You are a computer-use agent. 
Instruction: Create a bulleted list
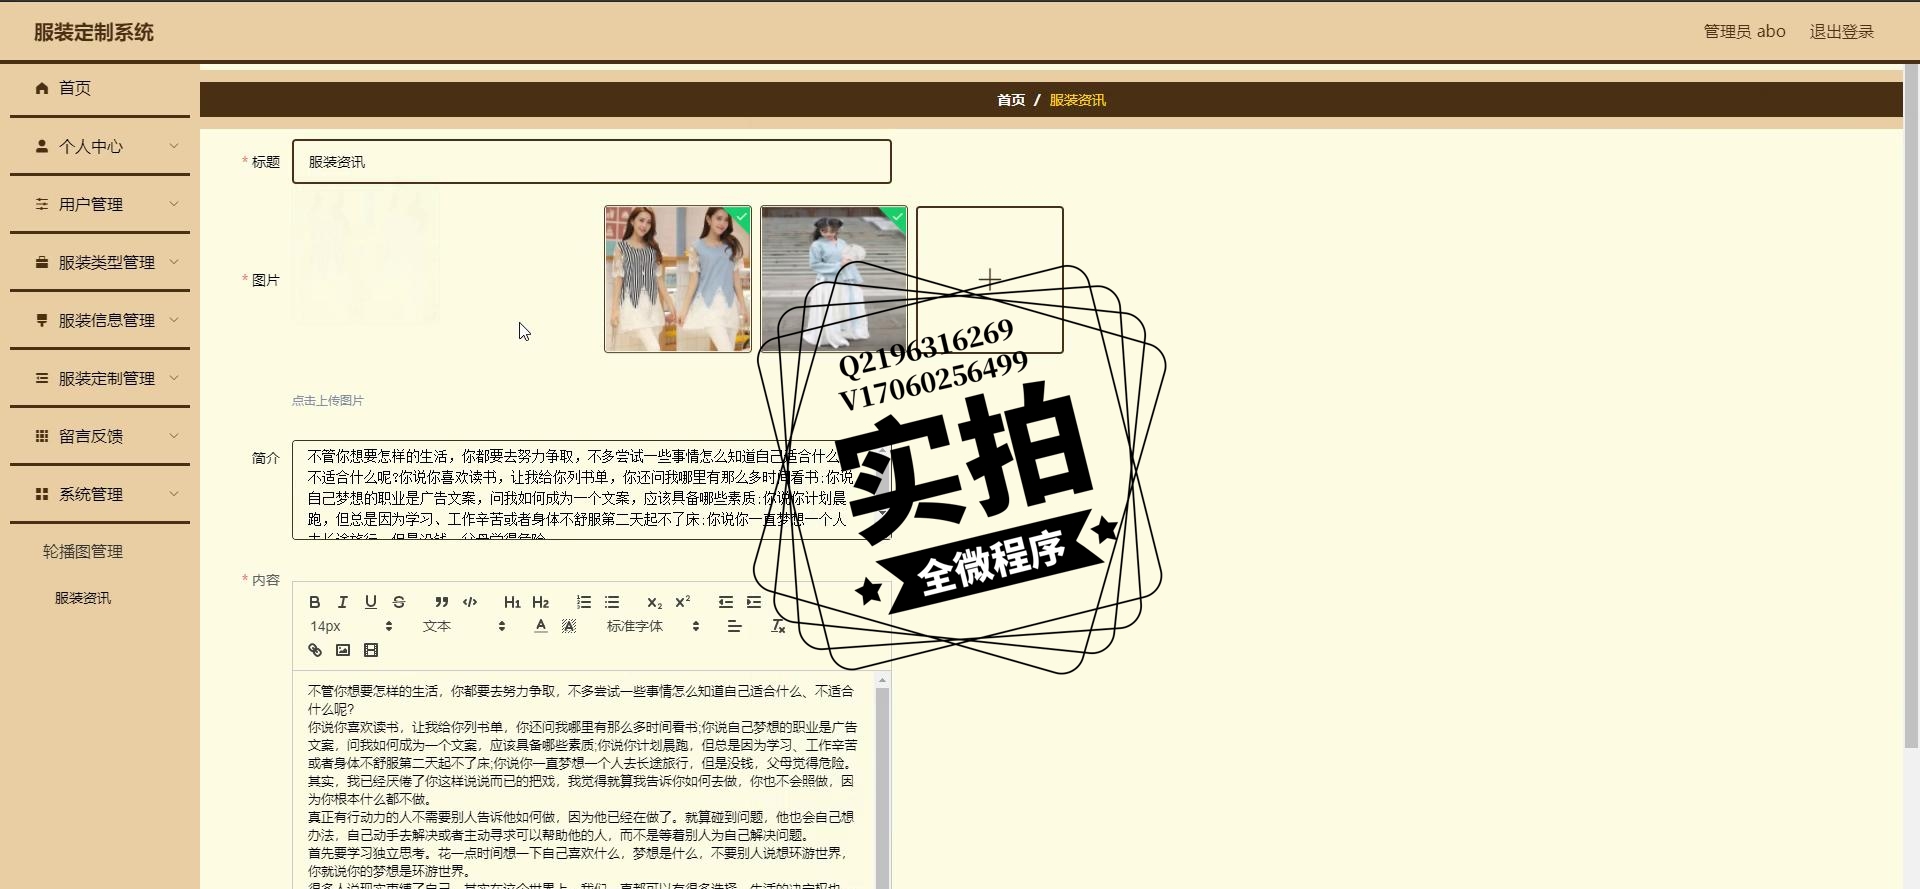click(611, 602)
